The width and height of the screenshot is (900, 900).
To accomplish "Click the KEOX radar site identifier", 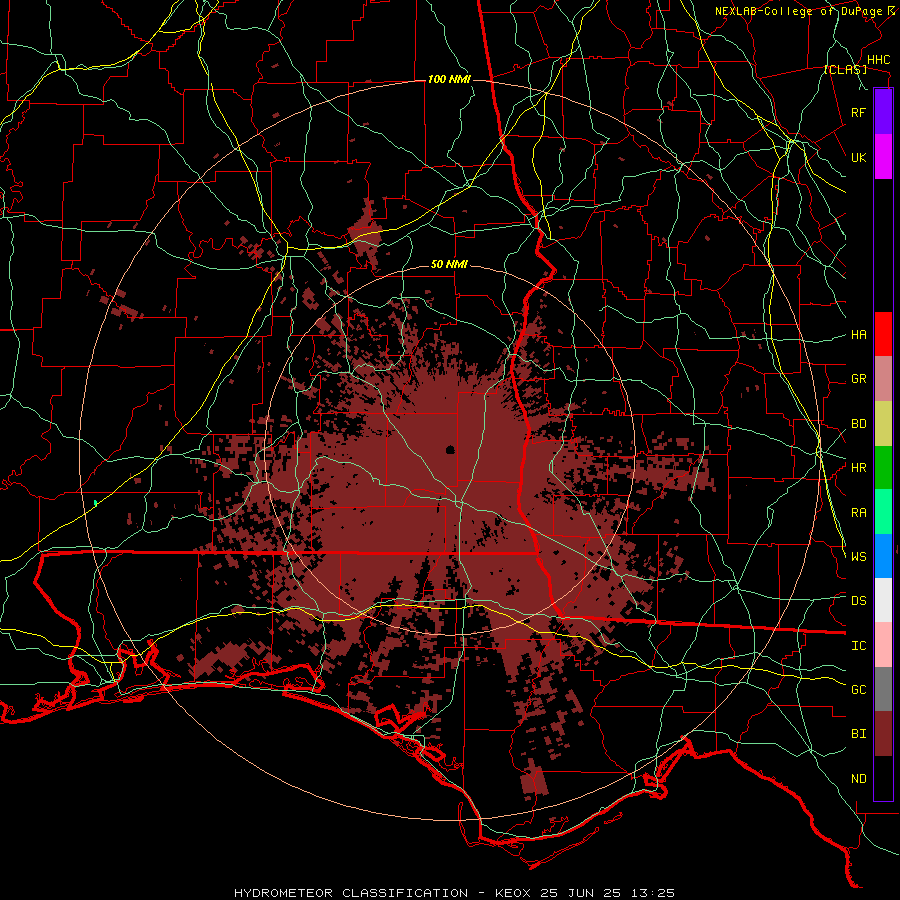I will coord(513,893).
